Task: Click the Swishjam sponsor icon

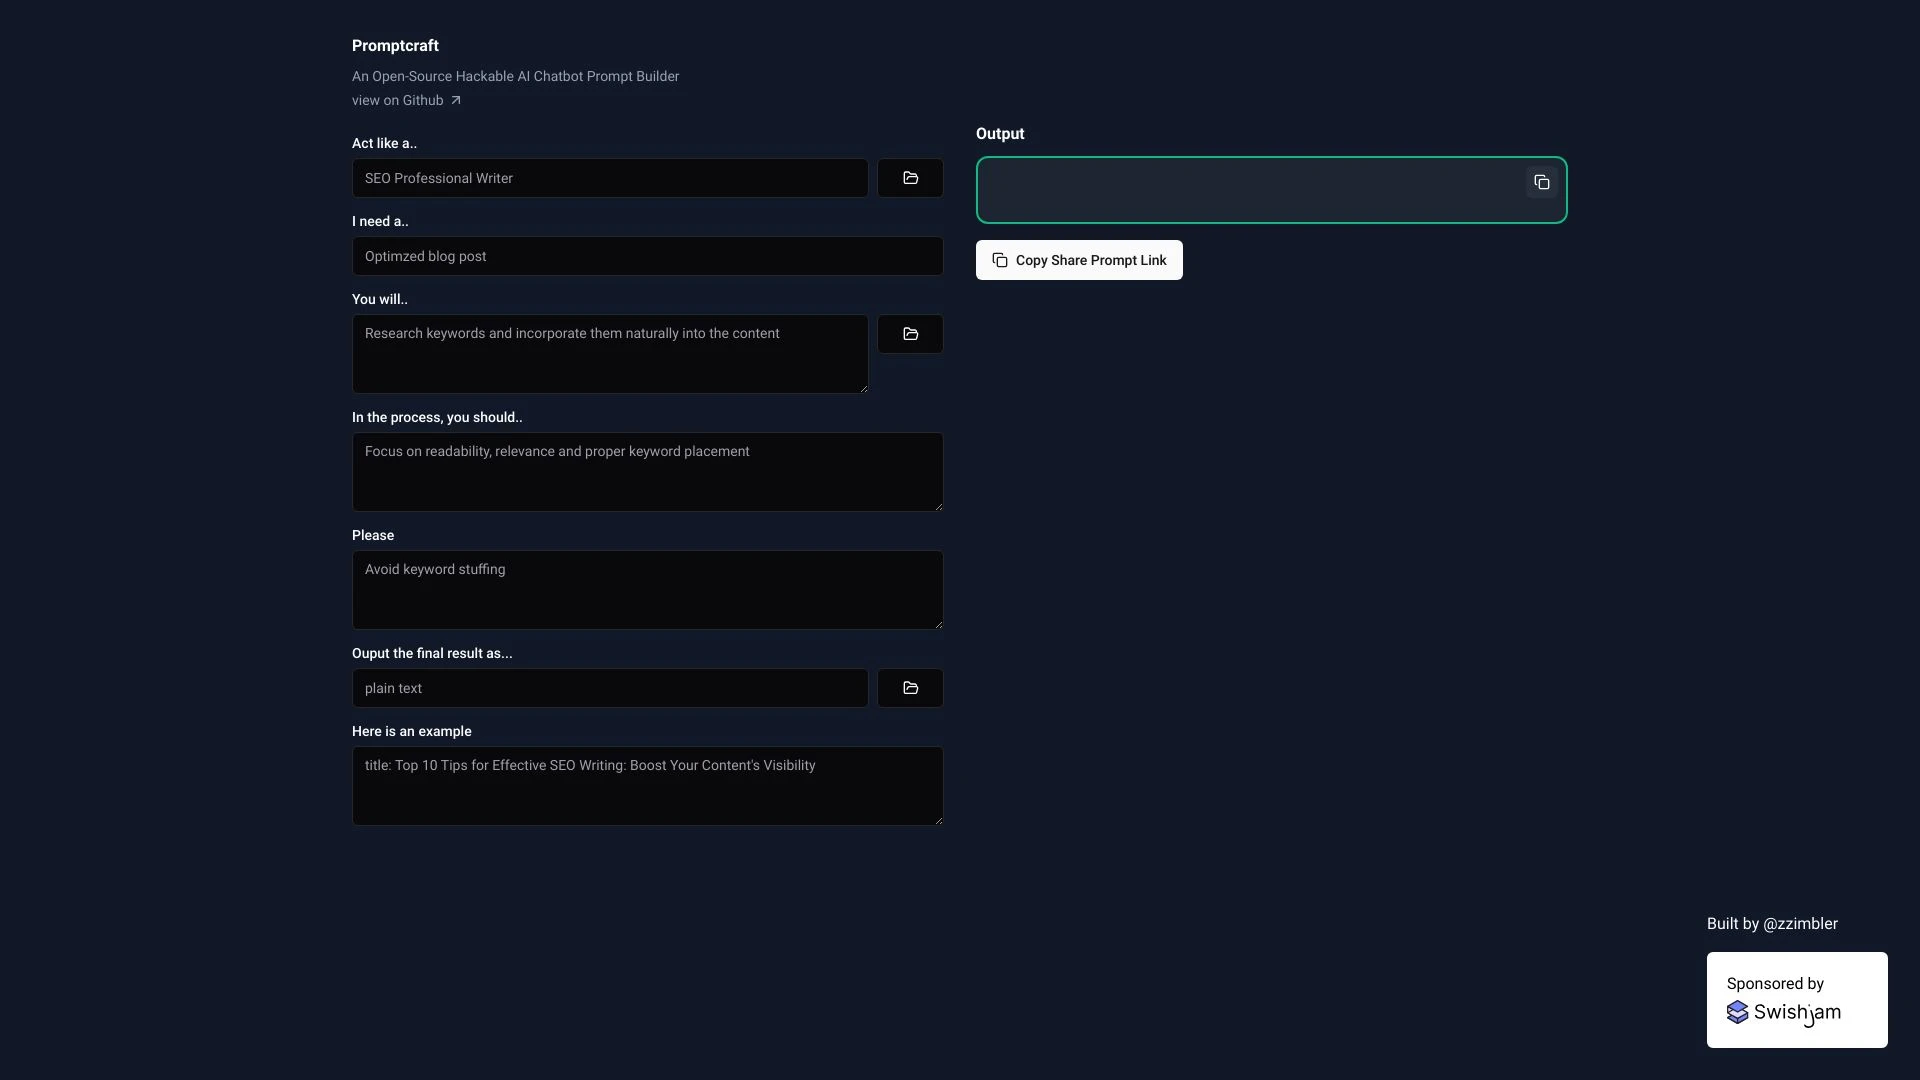Action: (1738, 1011)
